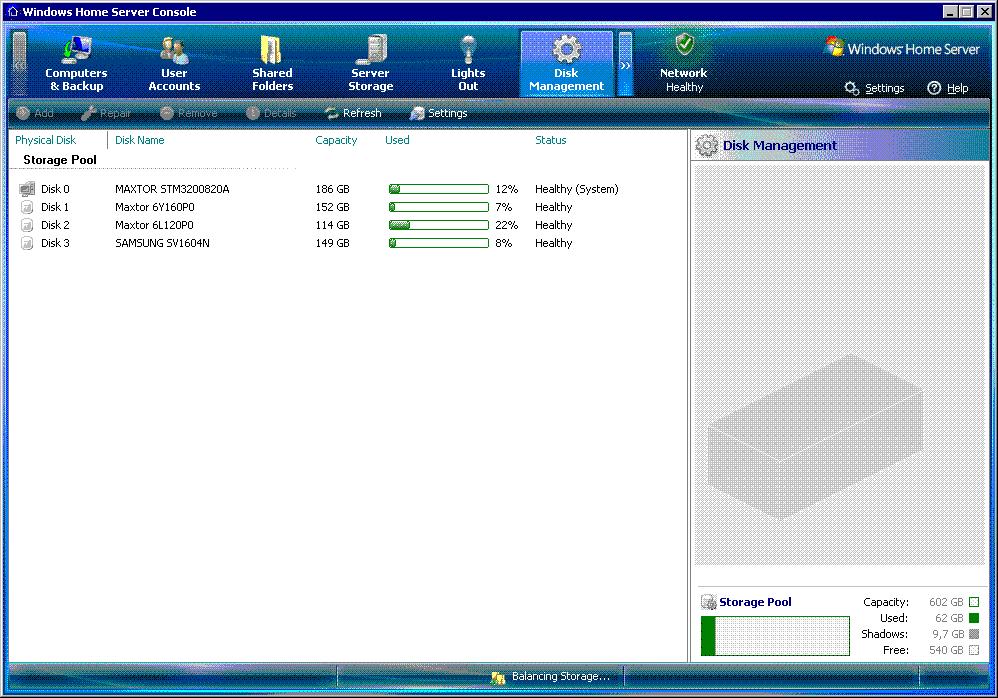
Task: Sort by the Disk Name column header
Action: (x=139, y=140)
